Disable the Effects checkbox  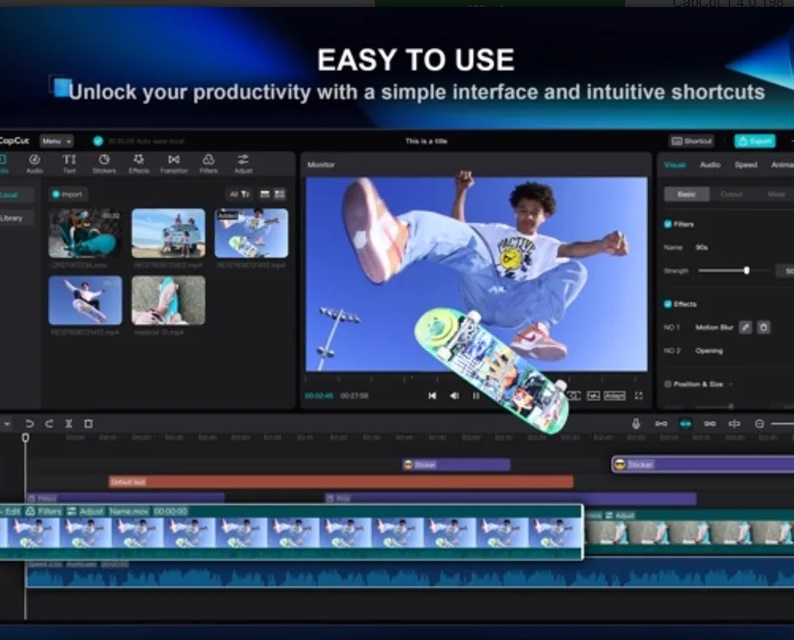668,304
